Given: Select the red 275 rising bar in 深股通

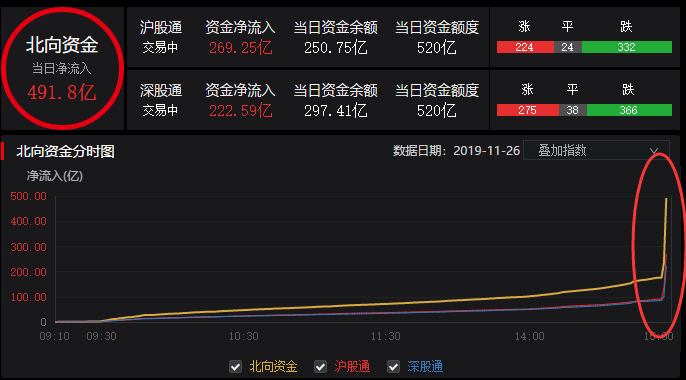Looking at the screenshot, I should pyautogui.click(x=528, y=110).
